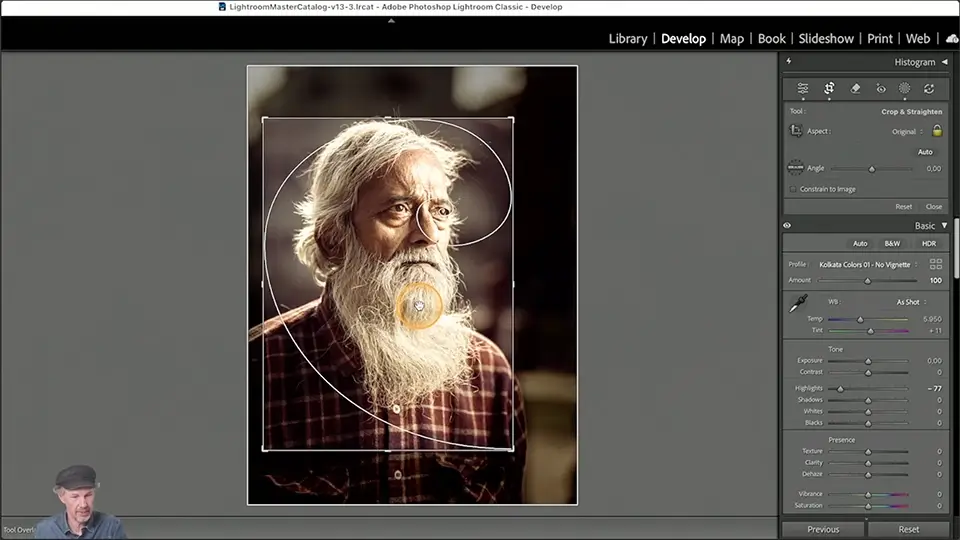Open the Slideshow module
Screen dimensions: 960x540
tap(826, 38)
